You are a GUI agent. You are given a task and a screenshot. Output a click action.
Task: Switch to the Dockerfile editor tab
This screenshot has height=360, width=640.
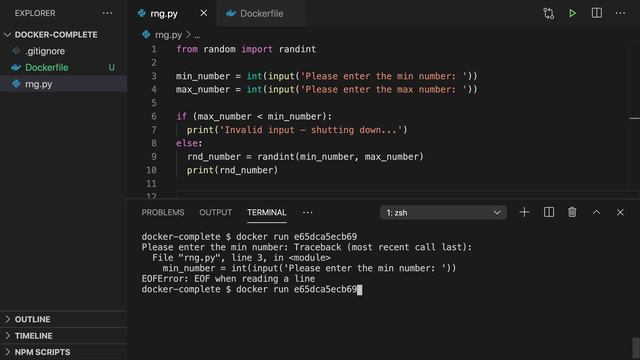click(261, 13)
